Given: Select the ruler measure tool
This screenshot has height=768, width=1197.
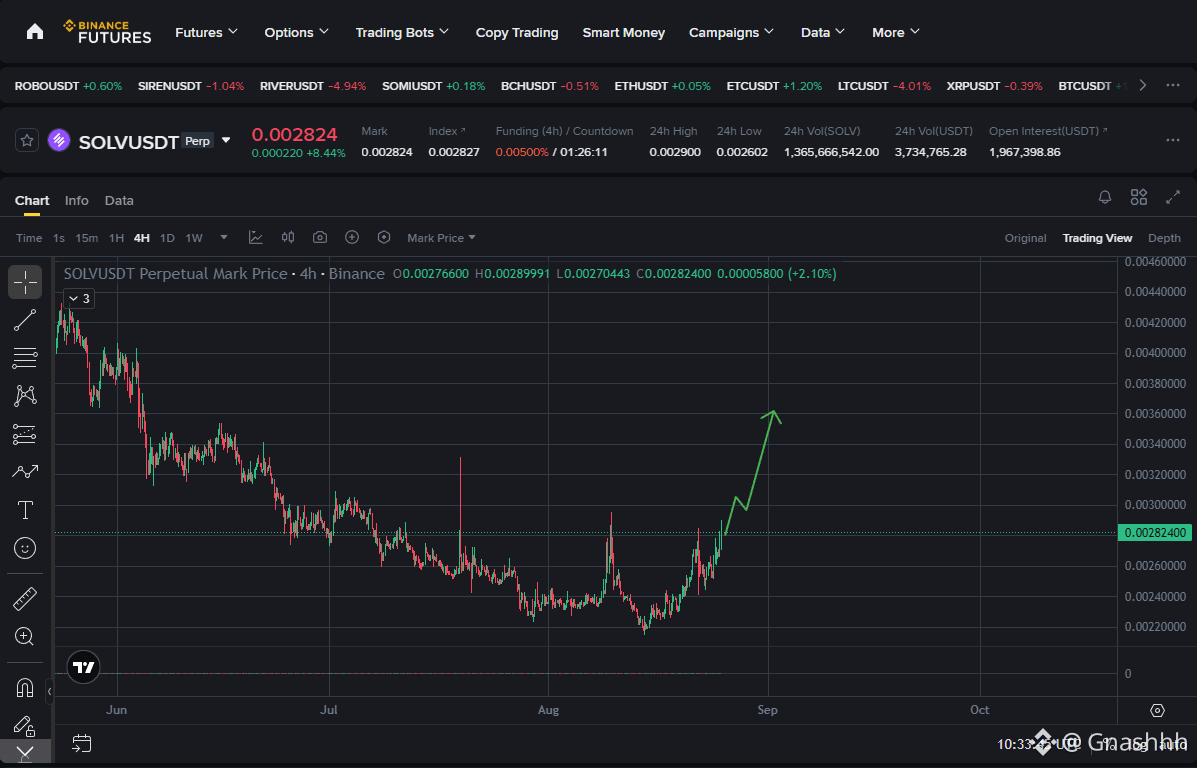Looking at the screenshot, I should coord(25,599).
